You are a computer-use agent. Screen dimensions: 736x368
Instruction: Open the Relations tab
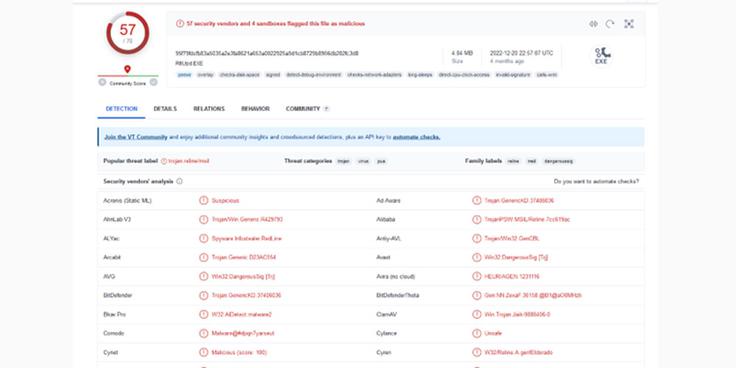tap(209, 108)
